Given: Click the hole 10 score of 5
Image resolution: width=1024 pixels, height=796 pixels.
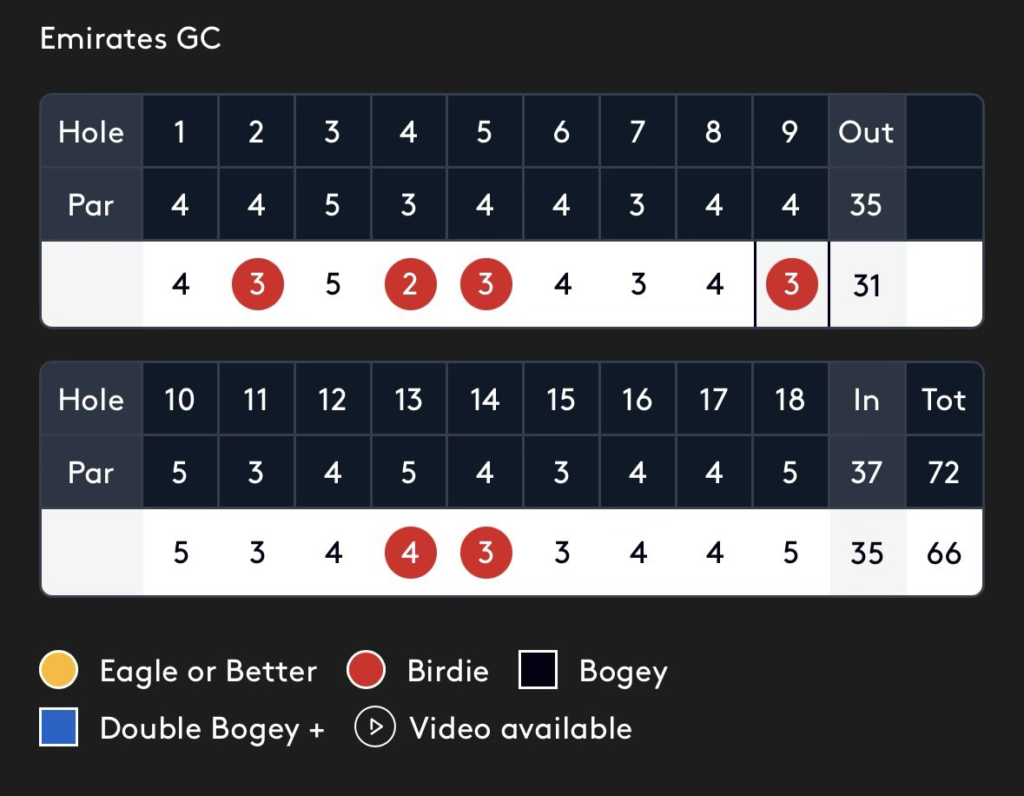Looking at the screenshot, I should (x=180, y=553).
